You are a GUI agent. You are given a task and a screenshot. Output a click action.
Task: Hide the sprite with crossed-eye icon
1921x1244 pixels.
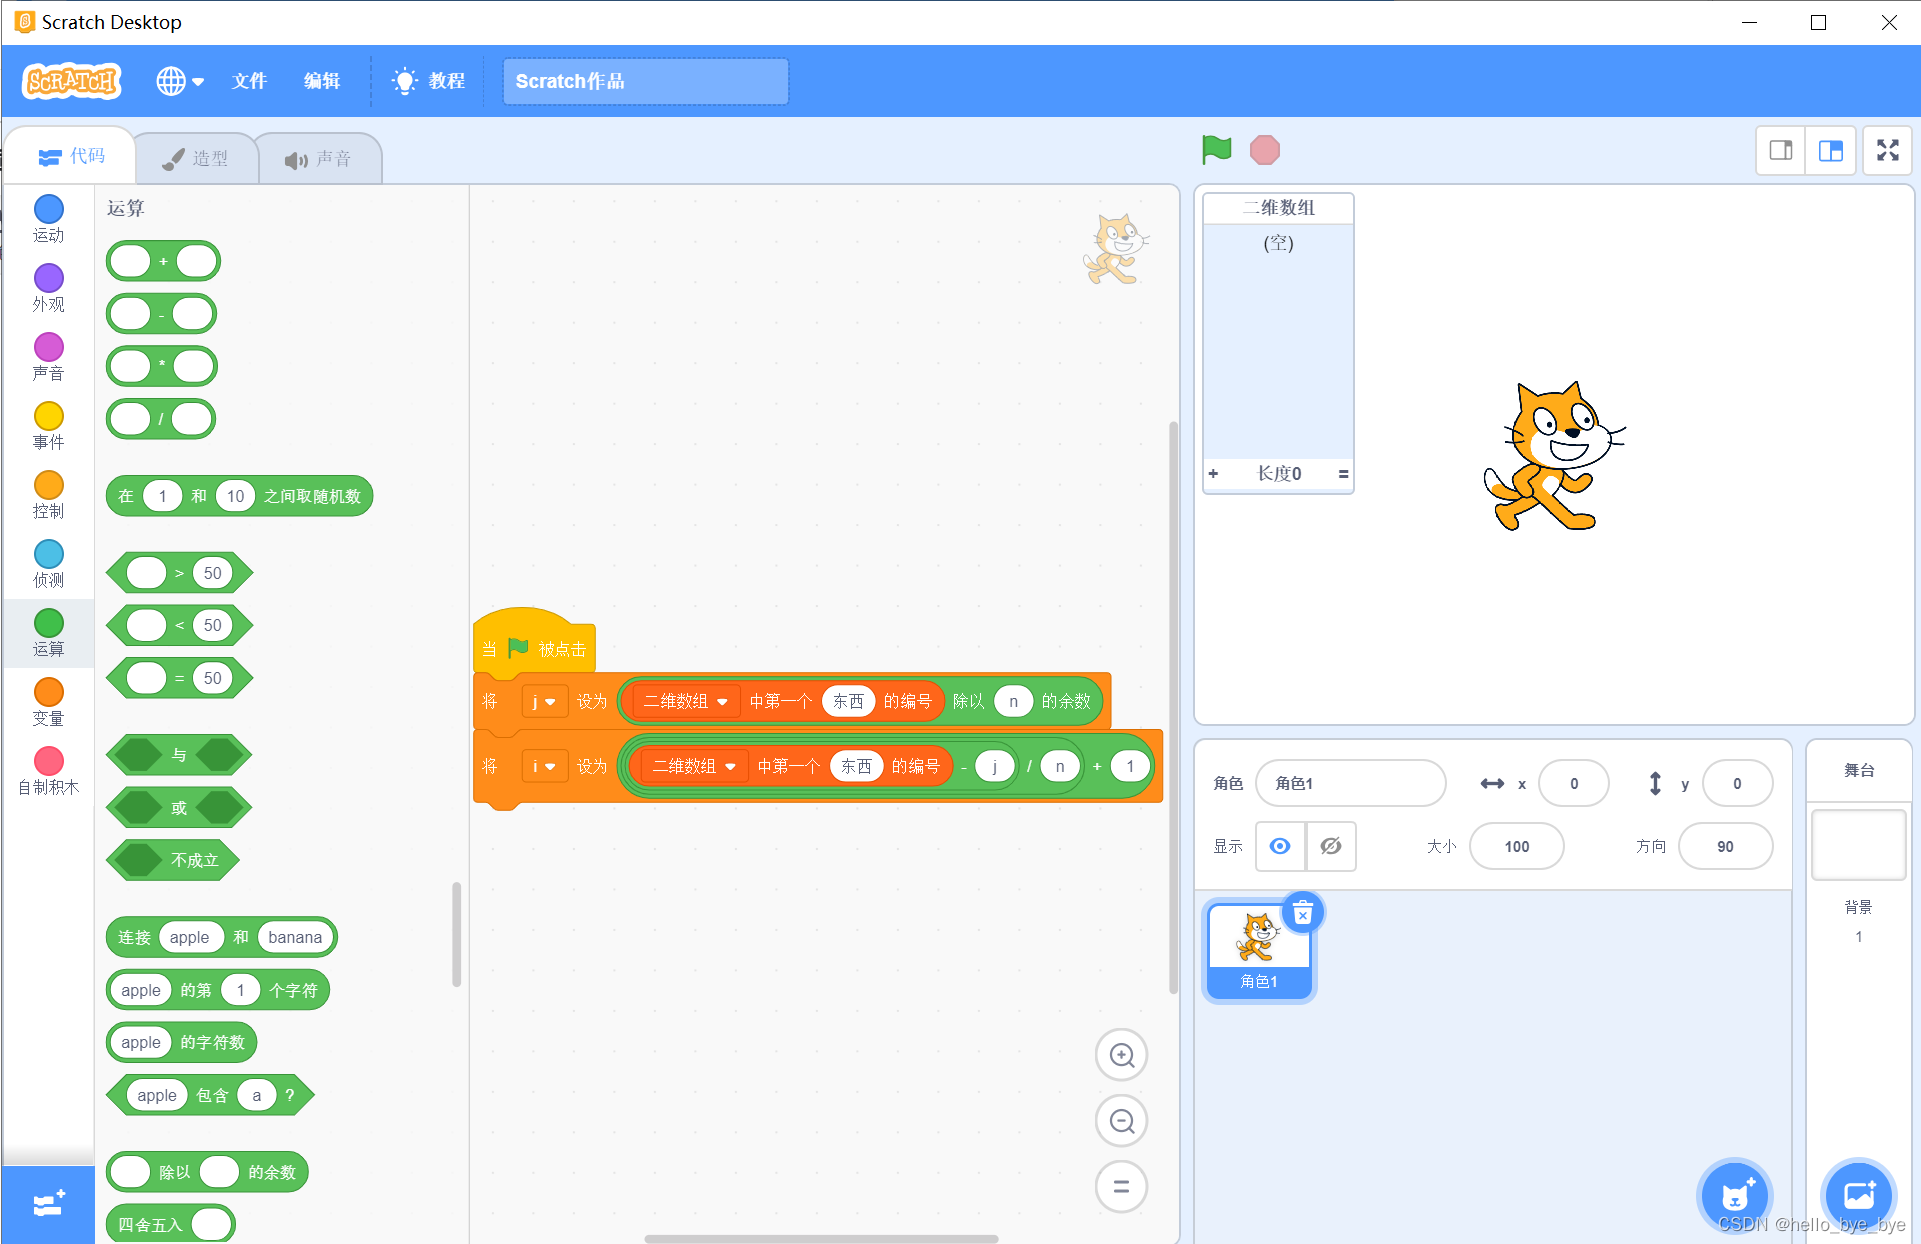(x=1330, y=846)
